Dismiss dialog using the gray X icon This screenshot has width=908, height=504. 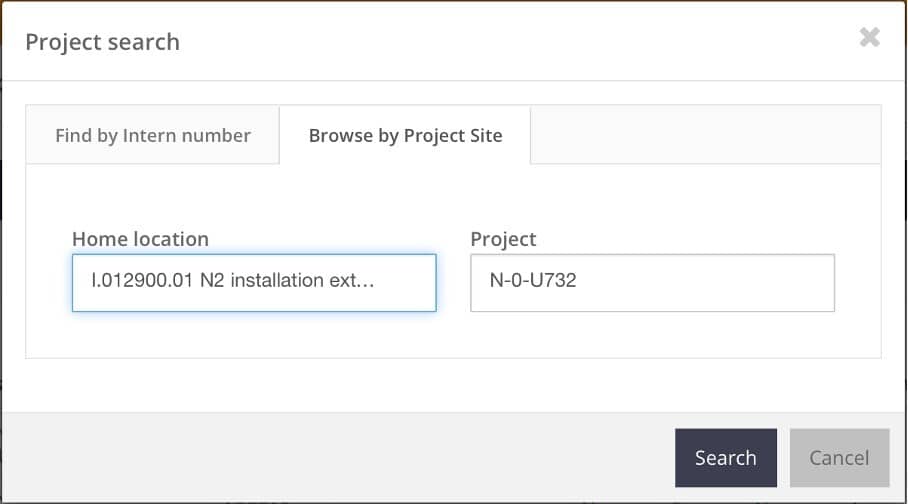[869, 37]
